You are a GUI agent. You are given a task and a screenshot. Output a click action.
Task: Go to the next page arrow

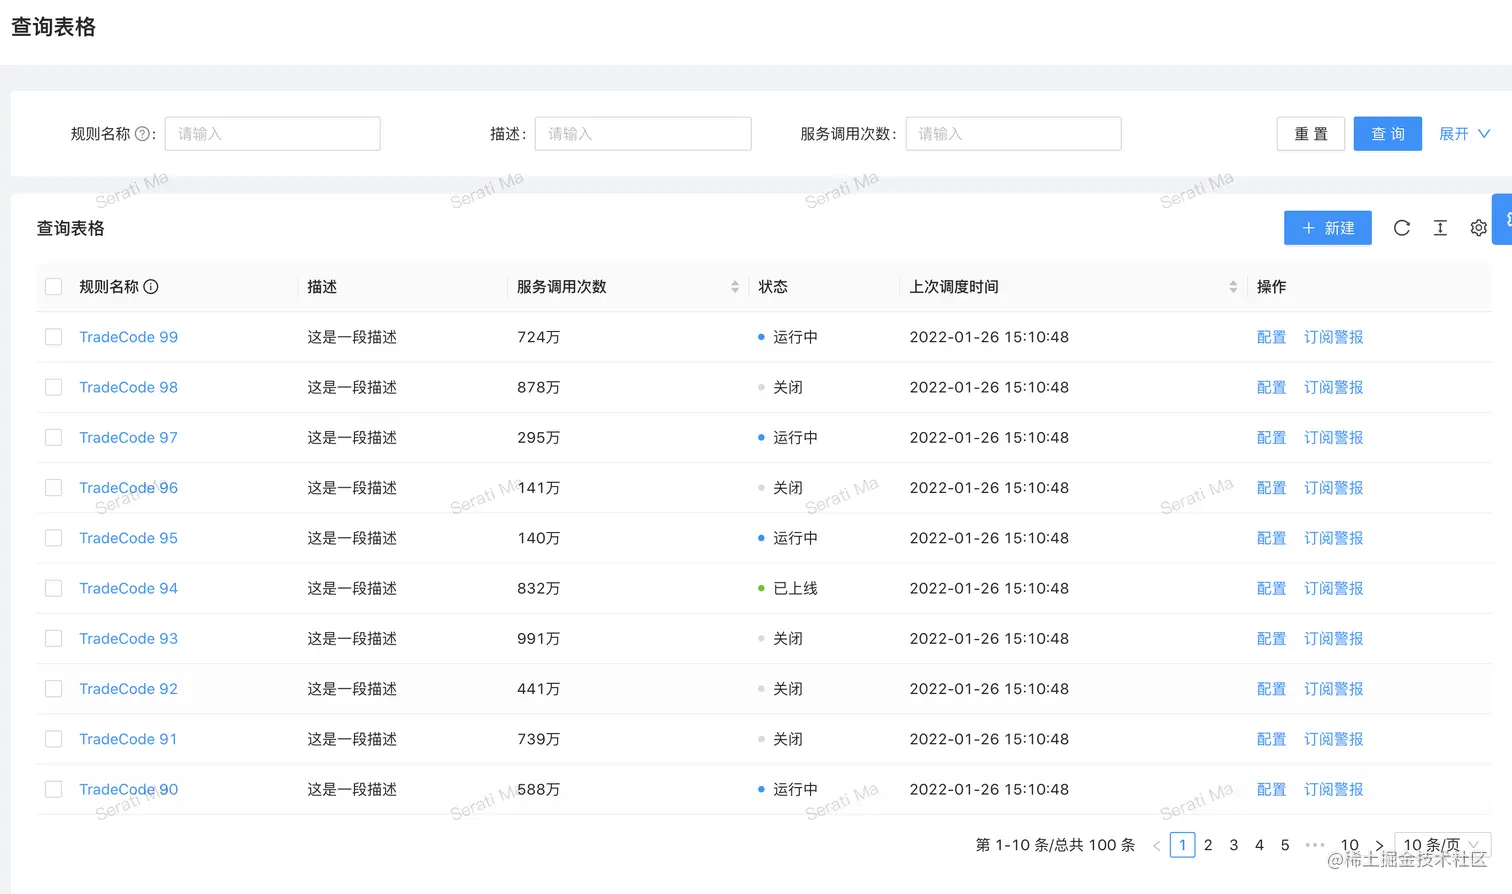pyautogui.click(x=1379, y=845)
